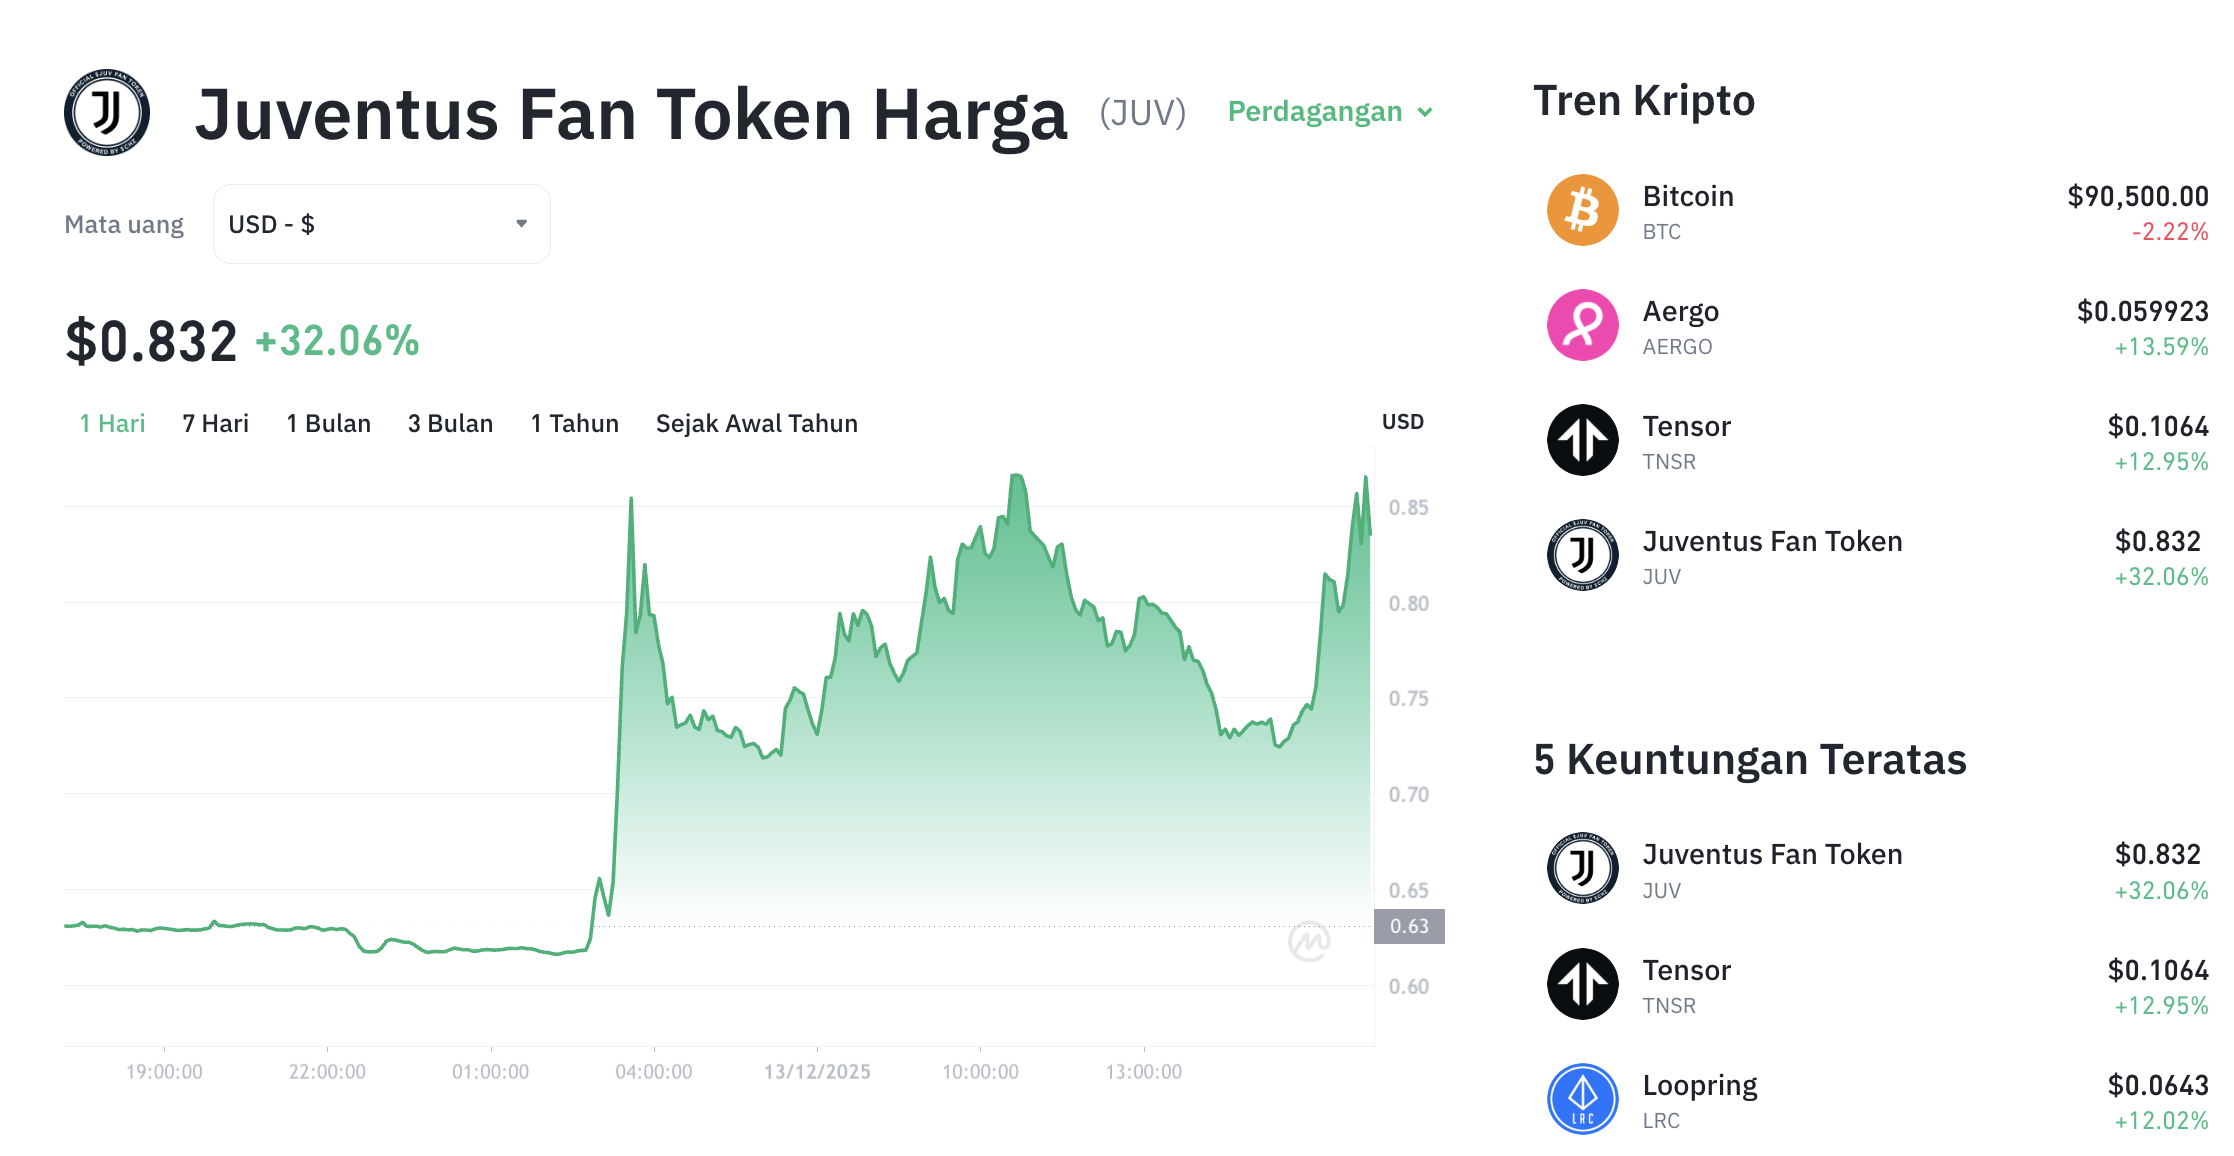This screenshot has width=2234, height=1156.
Task: Select the 3 Bulan chart range
Action: (450, 423)
